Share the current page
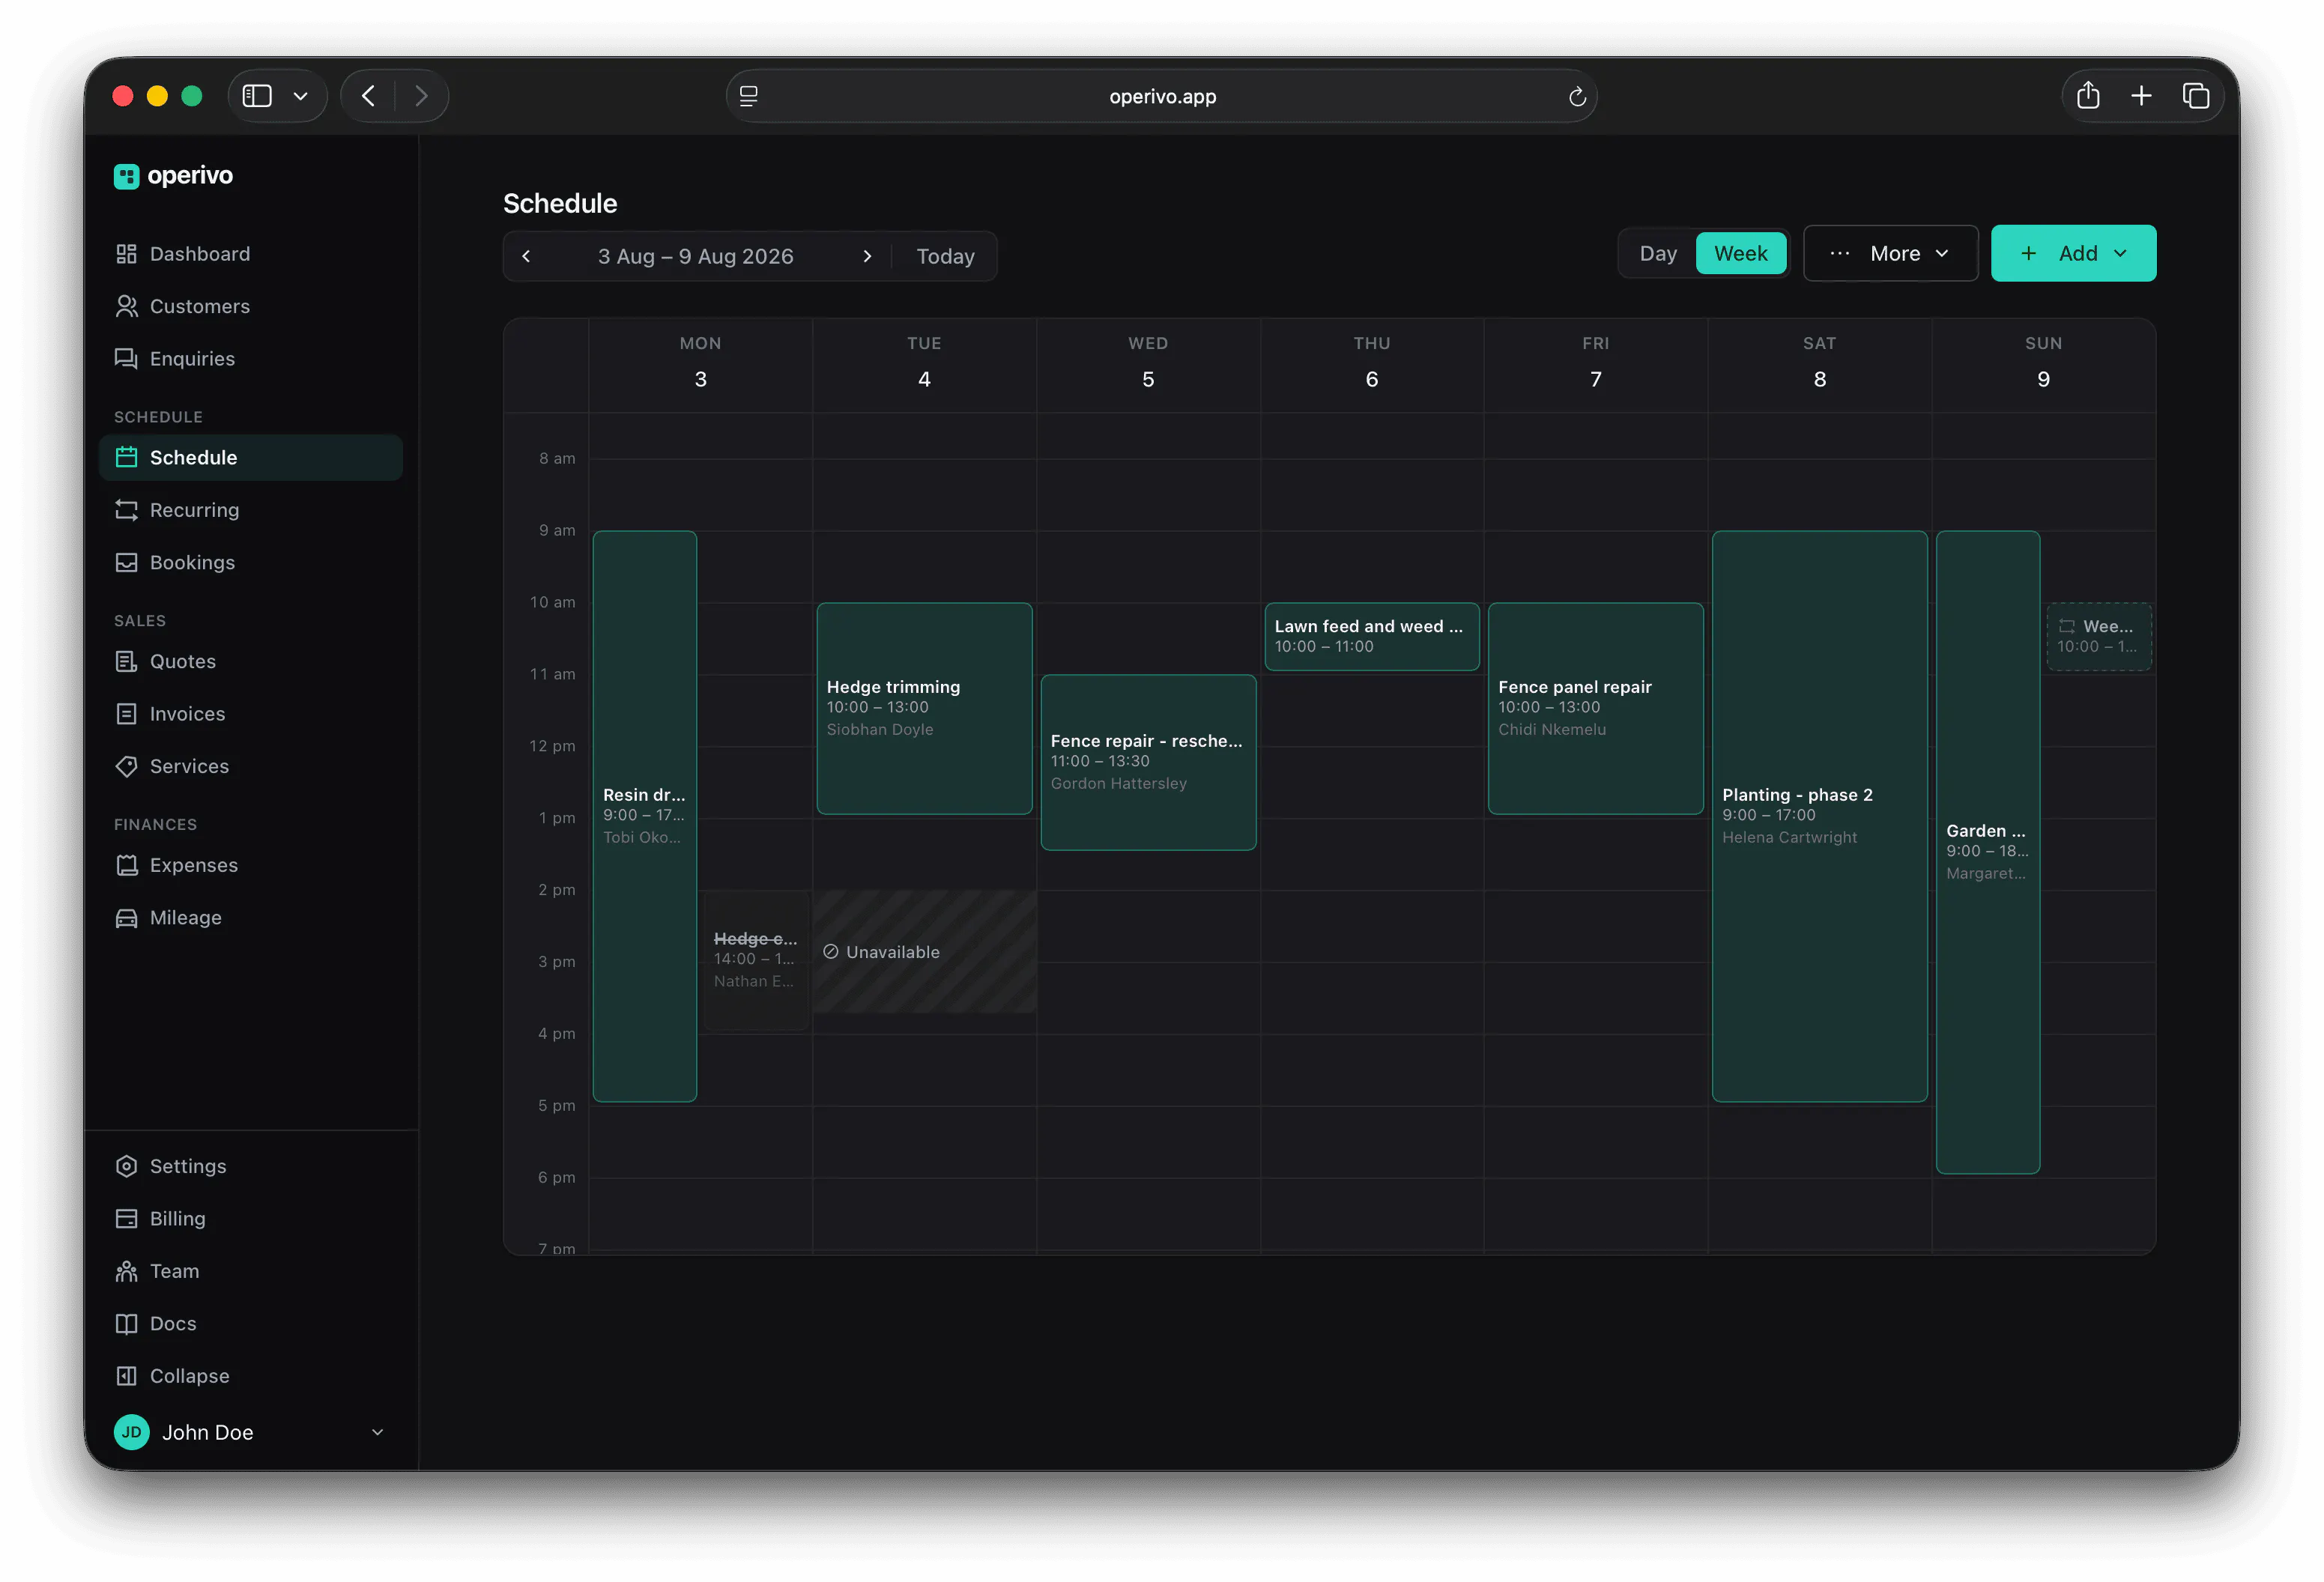This screenshot has height=1582, width=2324. 2088,96
